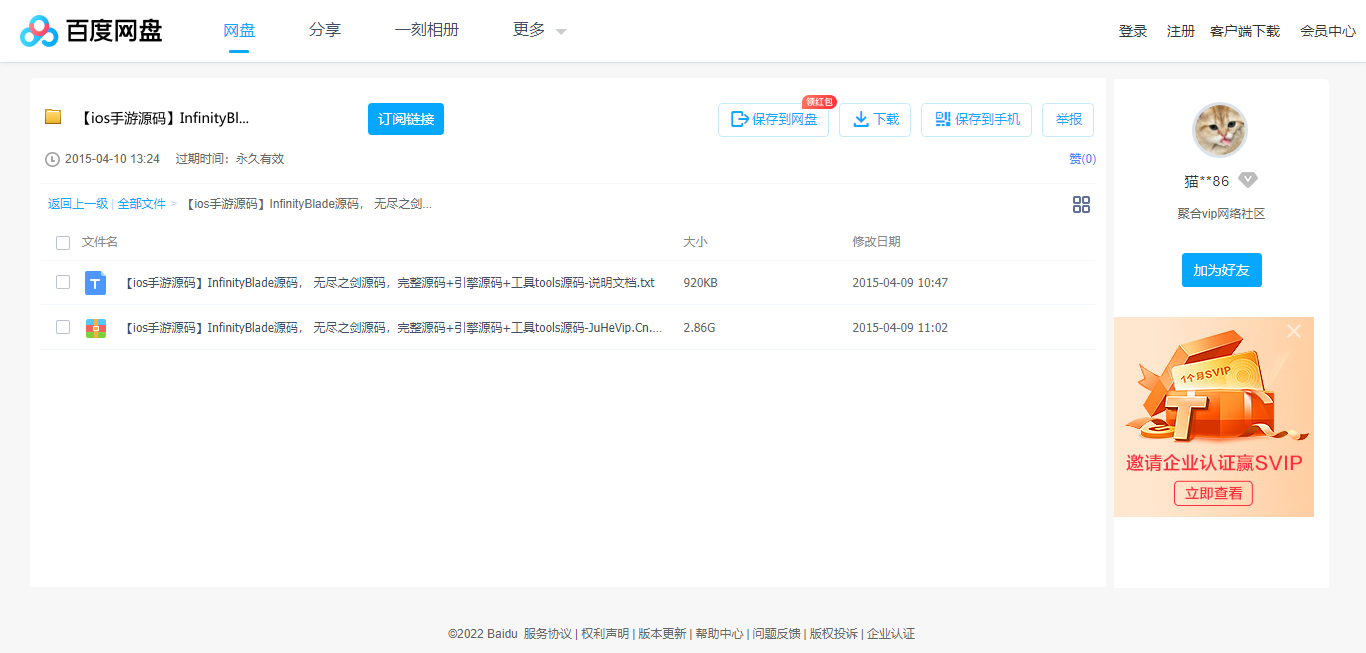Click 立即查看 in the SVIP banner
The width and height of the screenshot is (1366, 653).
coord(1213,493)
